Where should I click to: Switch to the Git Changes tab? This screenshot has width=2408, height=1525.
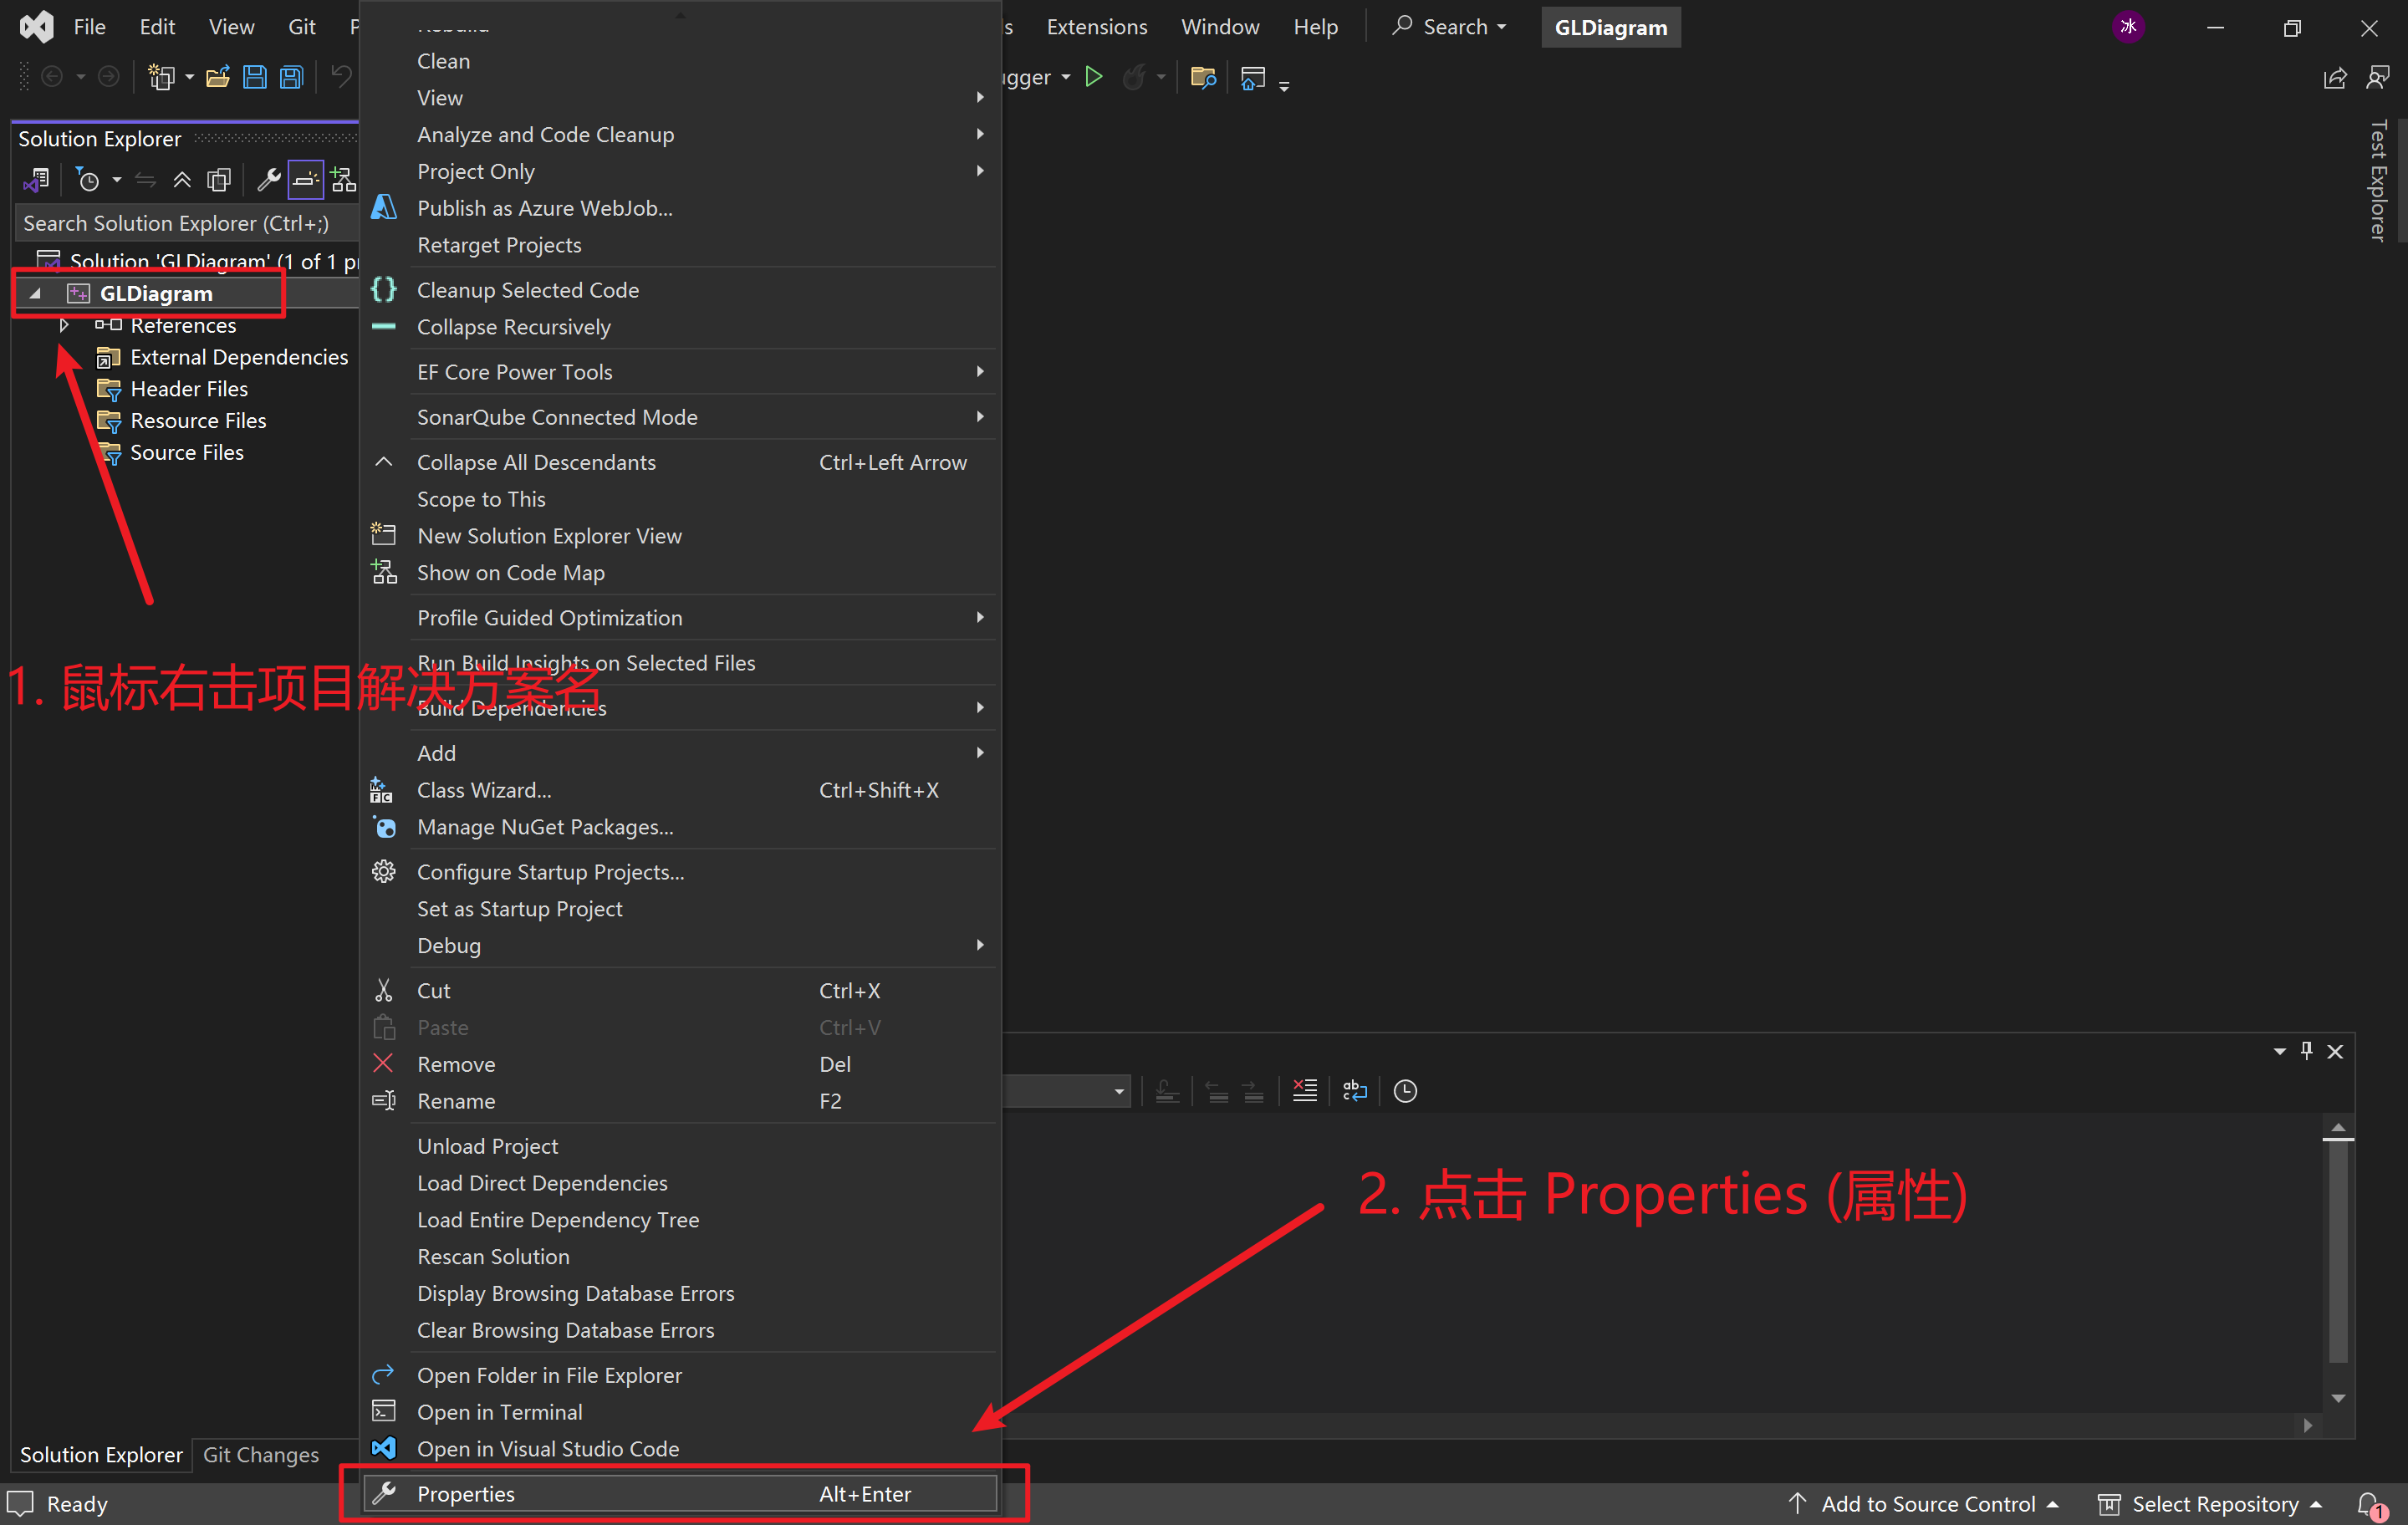click(260, 1454)
